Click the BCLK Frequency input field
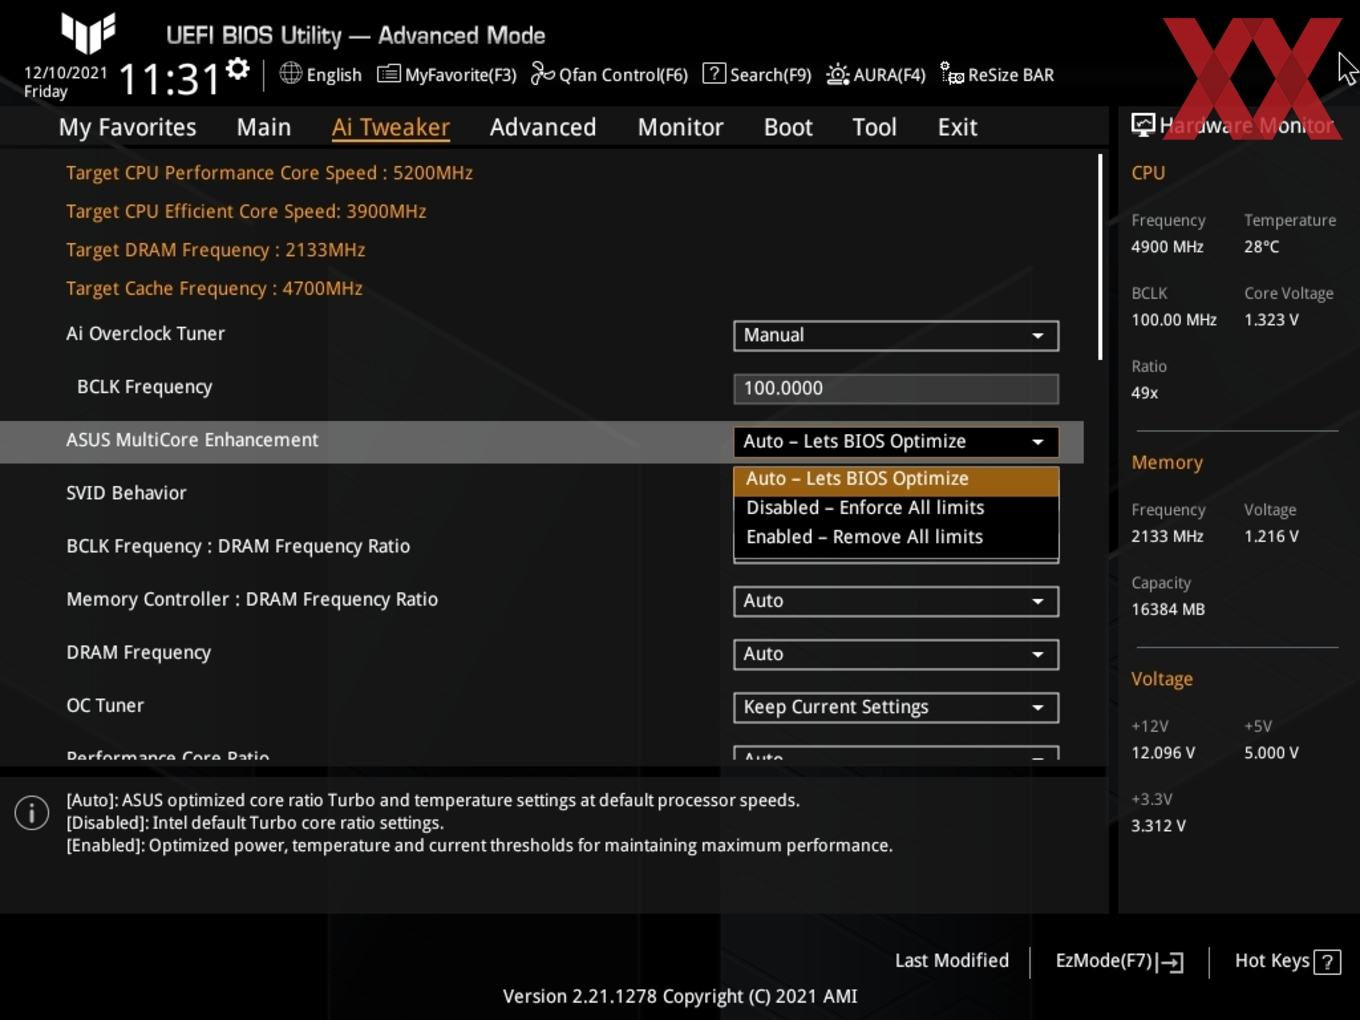Screen dimensions: 1360x1020 click(896, 388)
